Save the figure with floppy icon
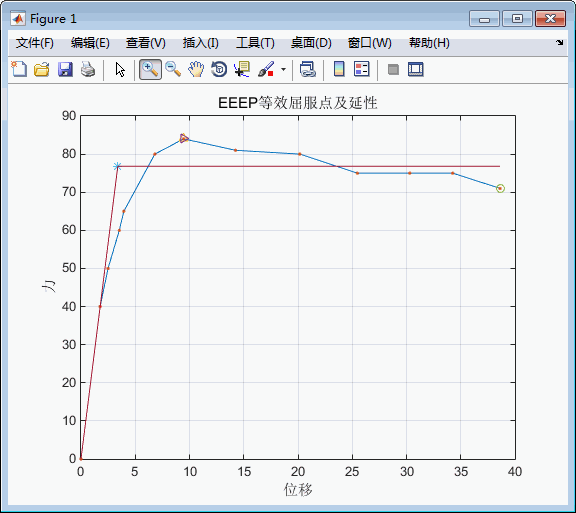Screen dimensions: 576x513 coord(65,69)
